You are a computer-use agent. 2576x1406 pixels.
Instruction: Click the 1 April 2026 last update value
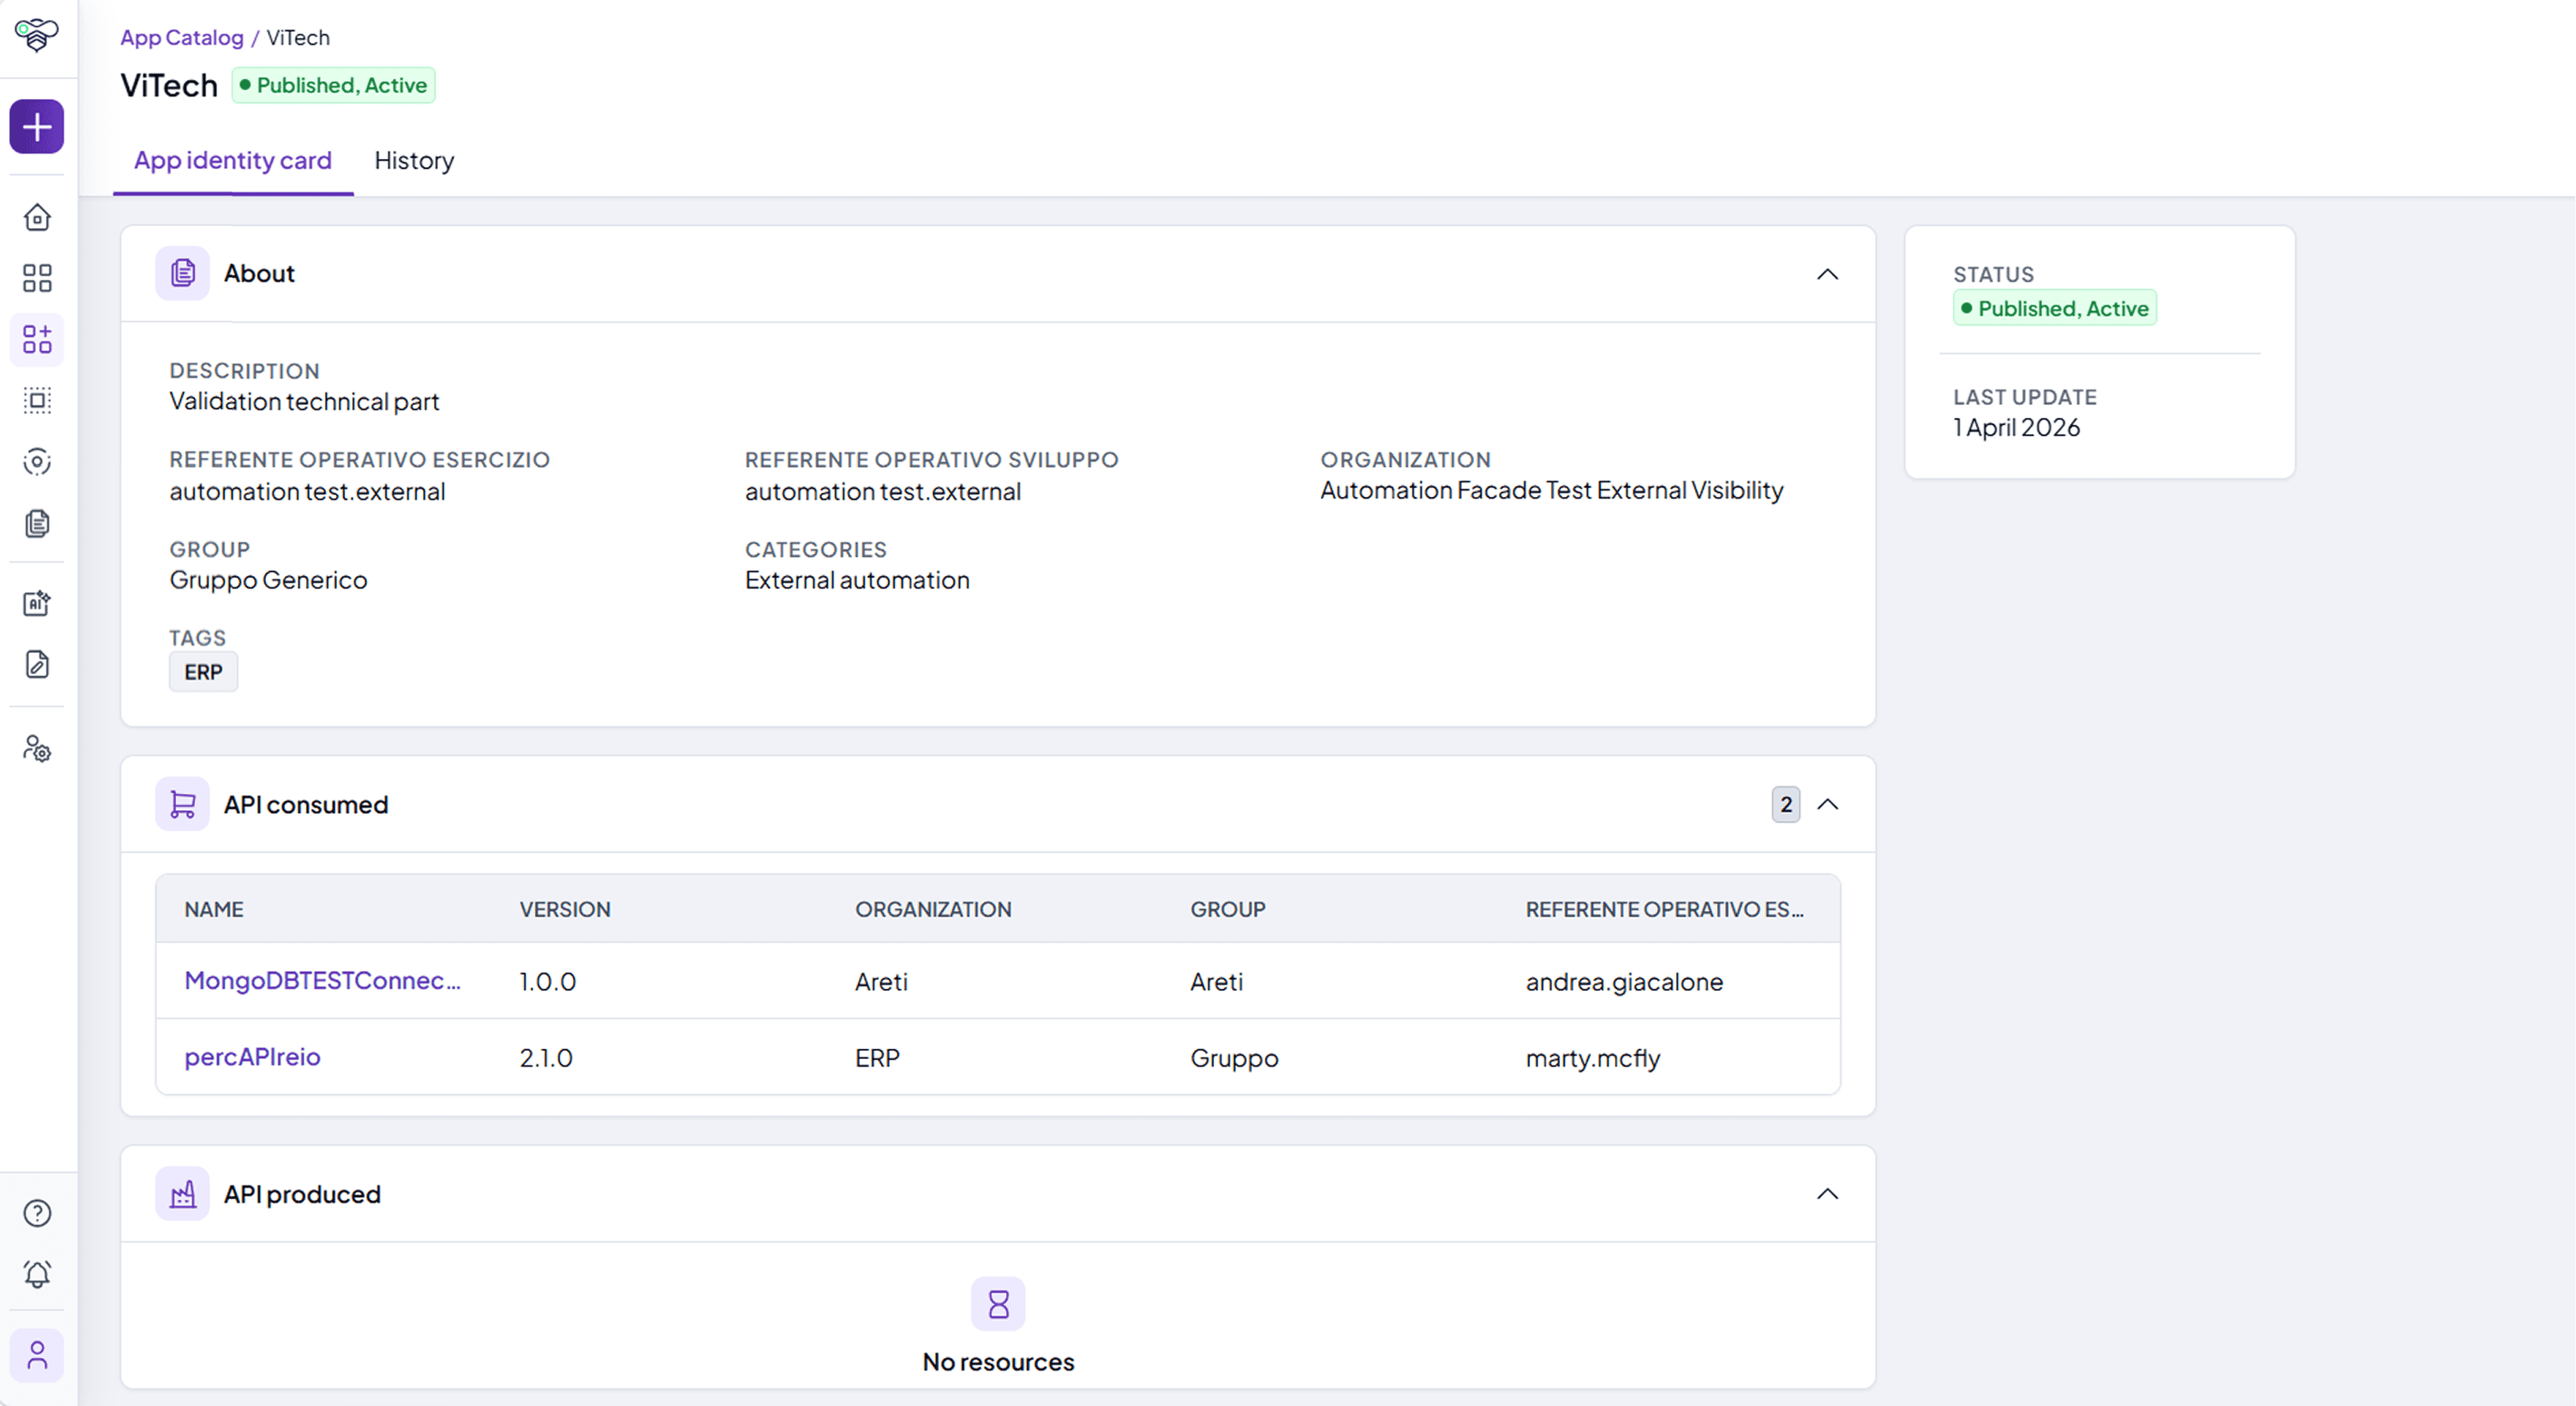[x=2016, y=427]
